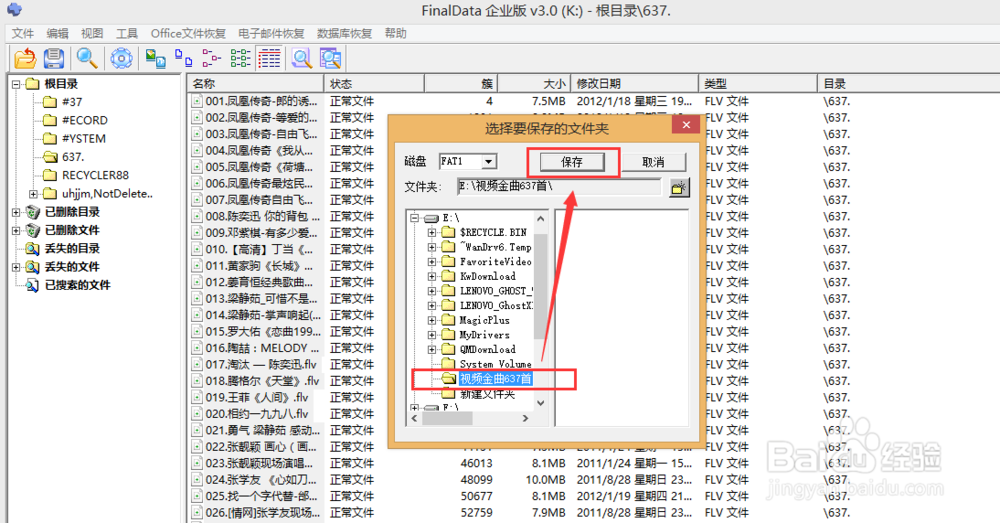Sort by the 状态 column header

(x=374, y=84)
